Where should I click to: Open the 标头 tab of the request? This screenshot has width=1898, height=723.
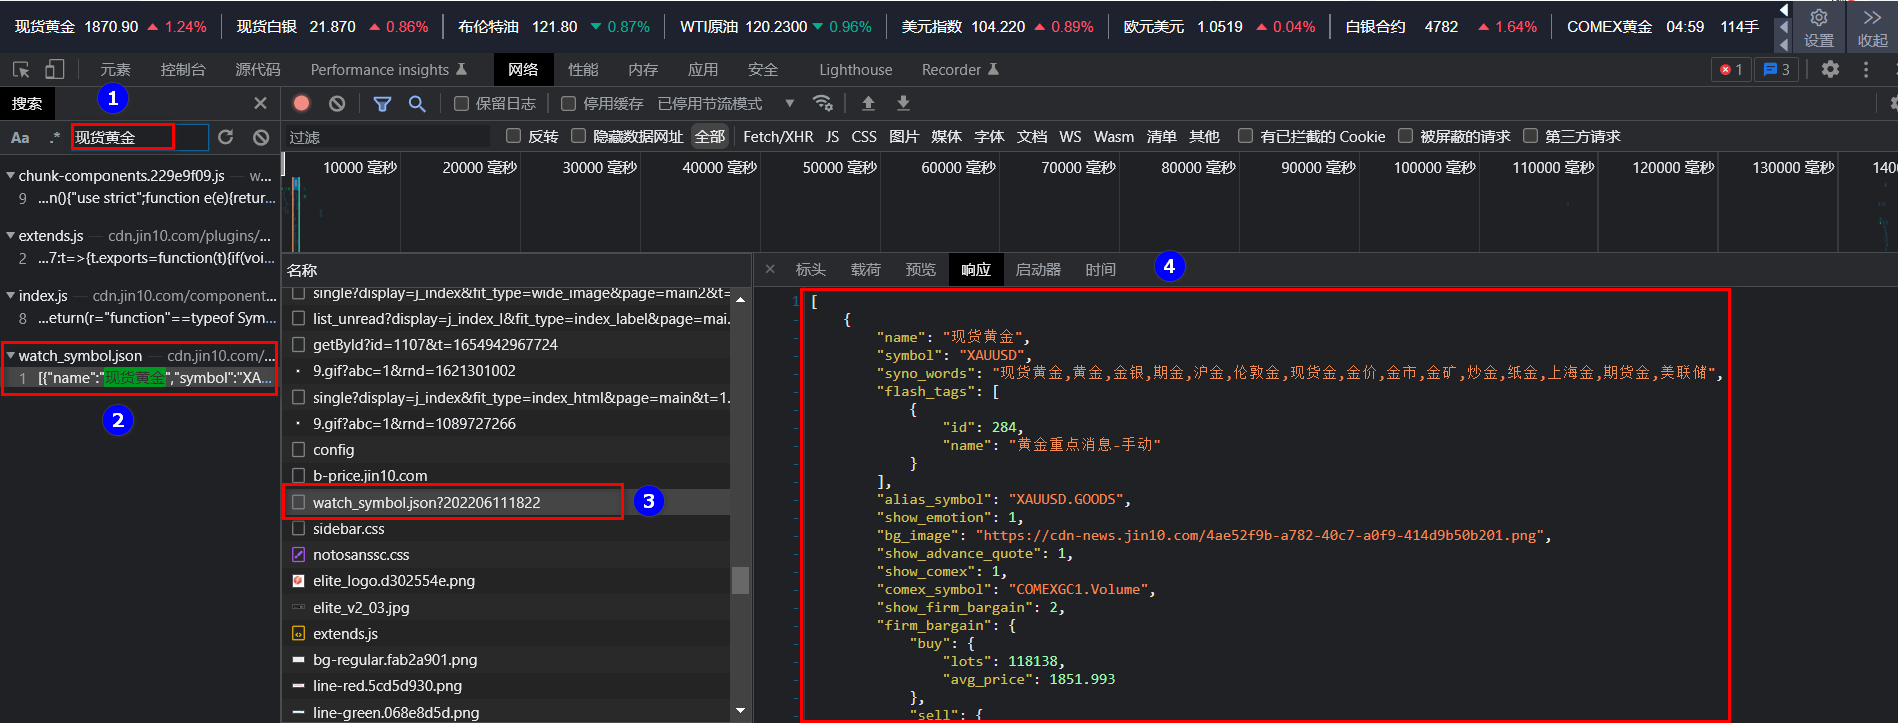click(810, 269)
